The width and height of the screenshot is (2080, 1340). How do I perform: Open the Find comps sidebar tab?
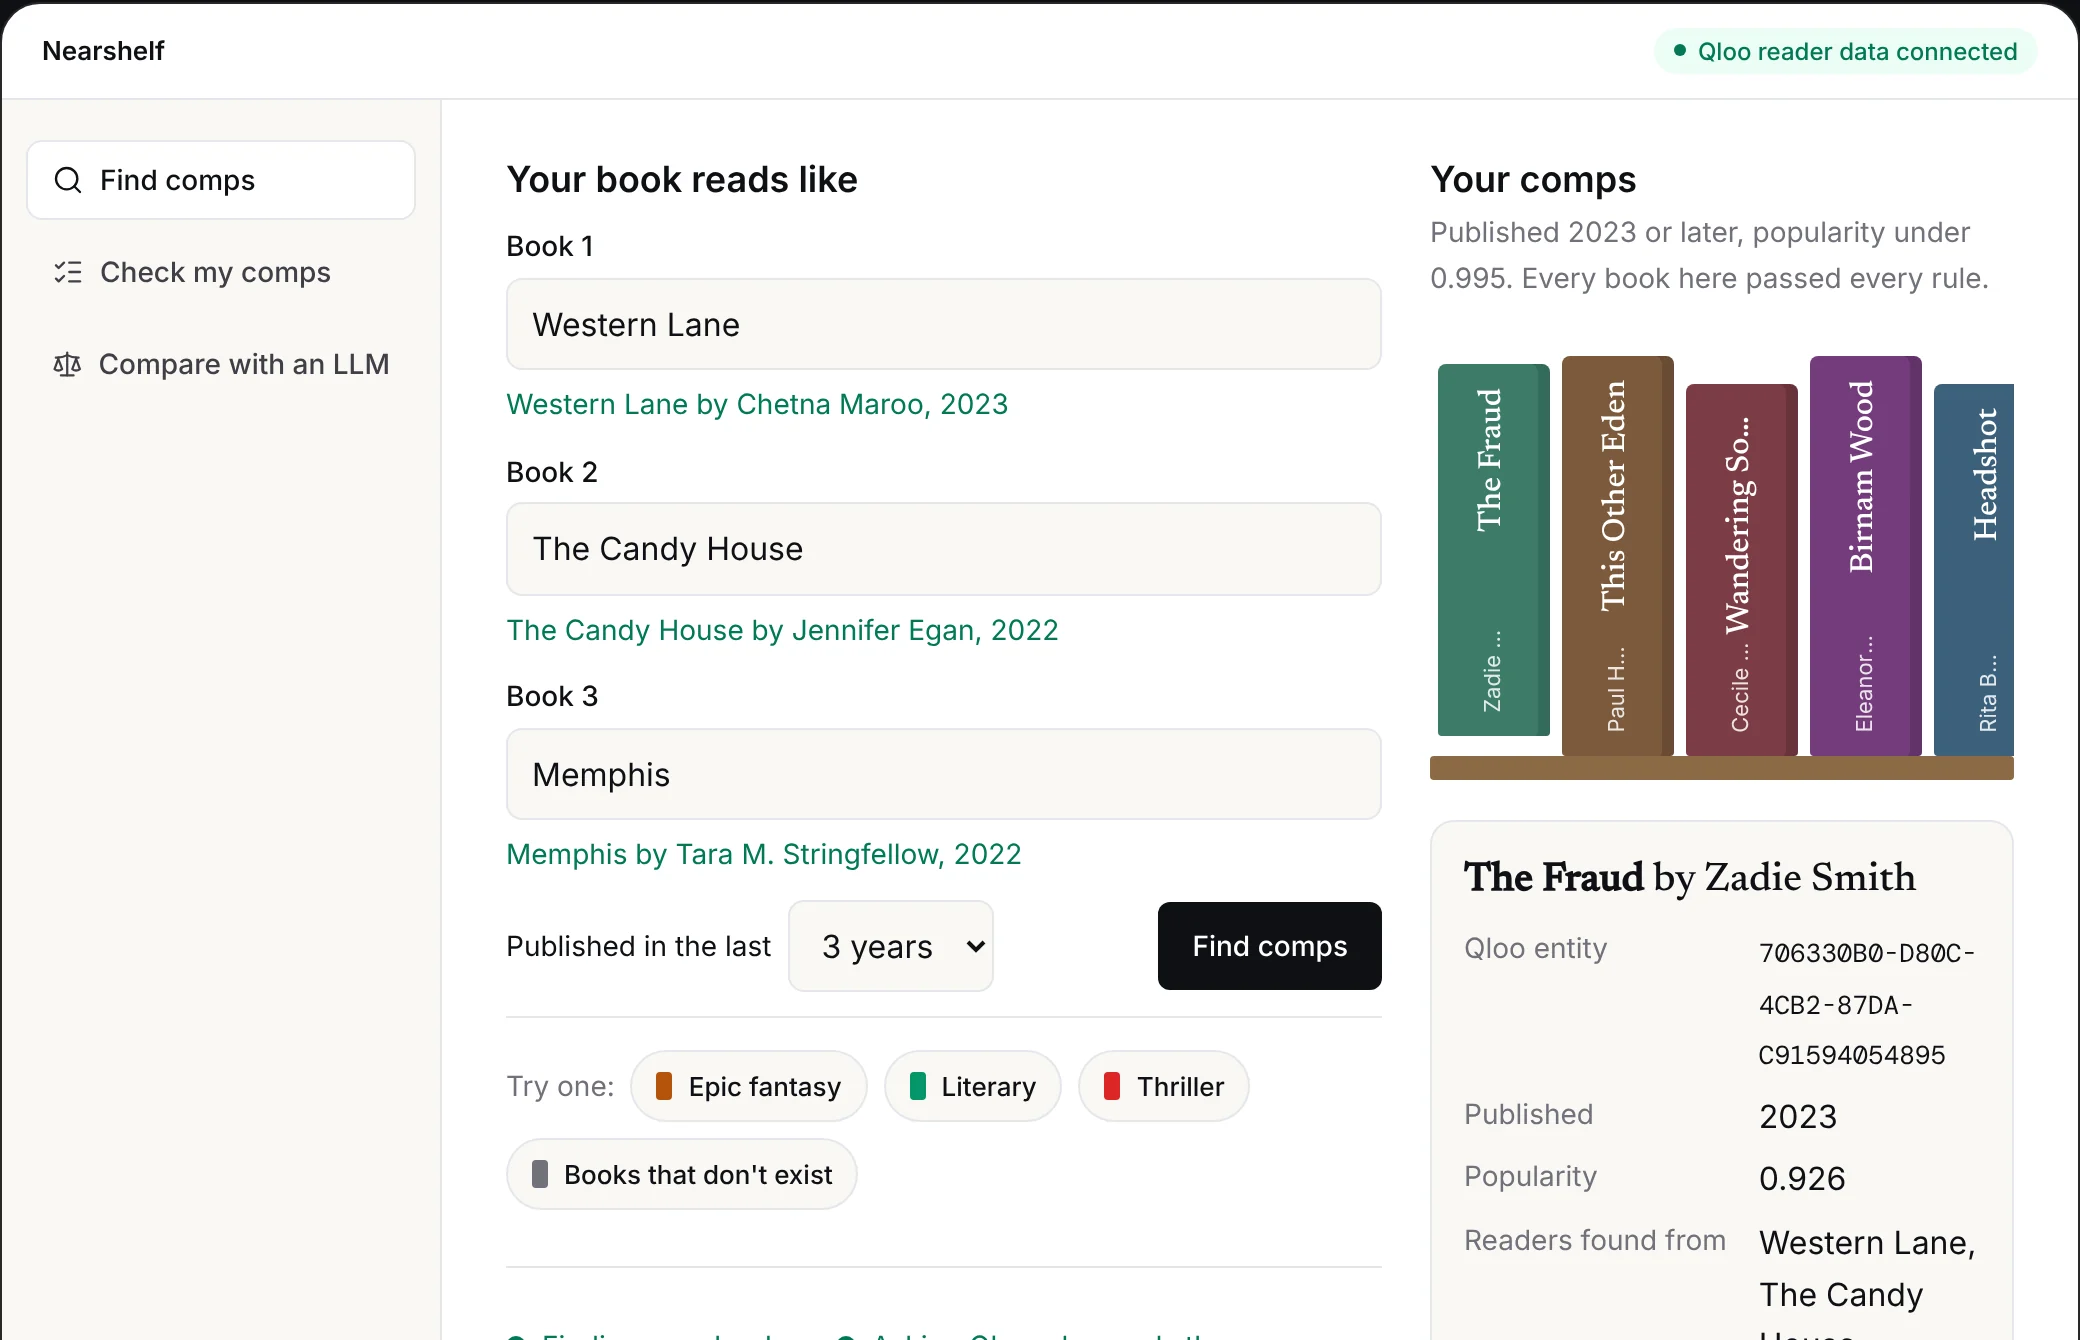(221, 180)
